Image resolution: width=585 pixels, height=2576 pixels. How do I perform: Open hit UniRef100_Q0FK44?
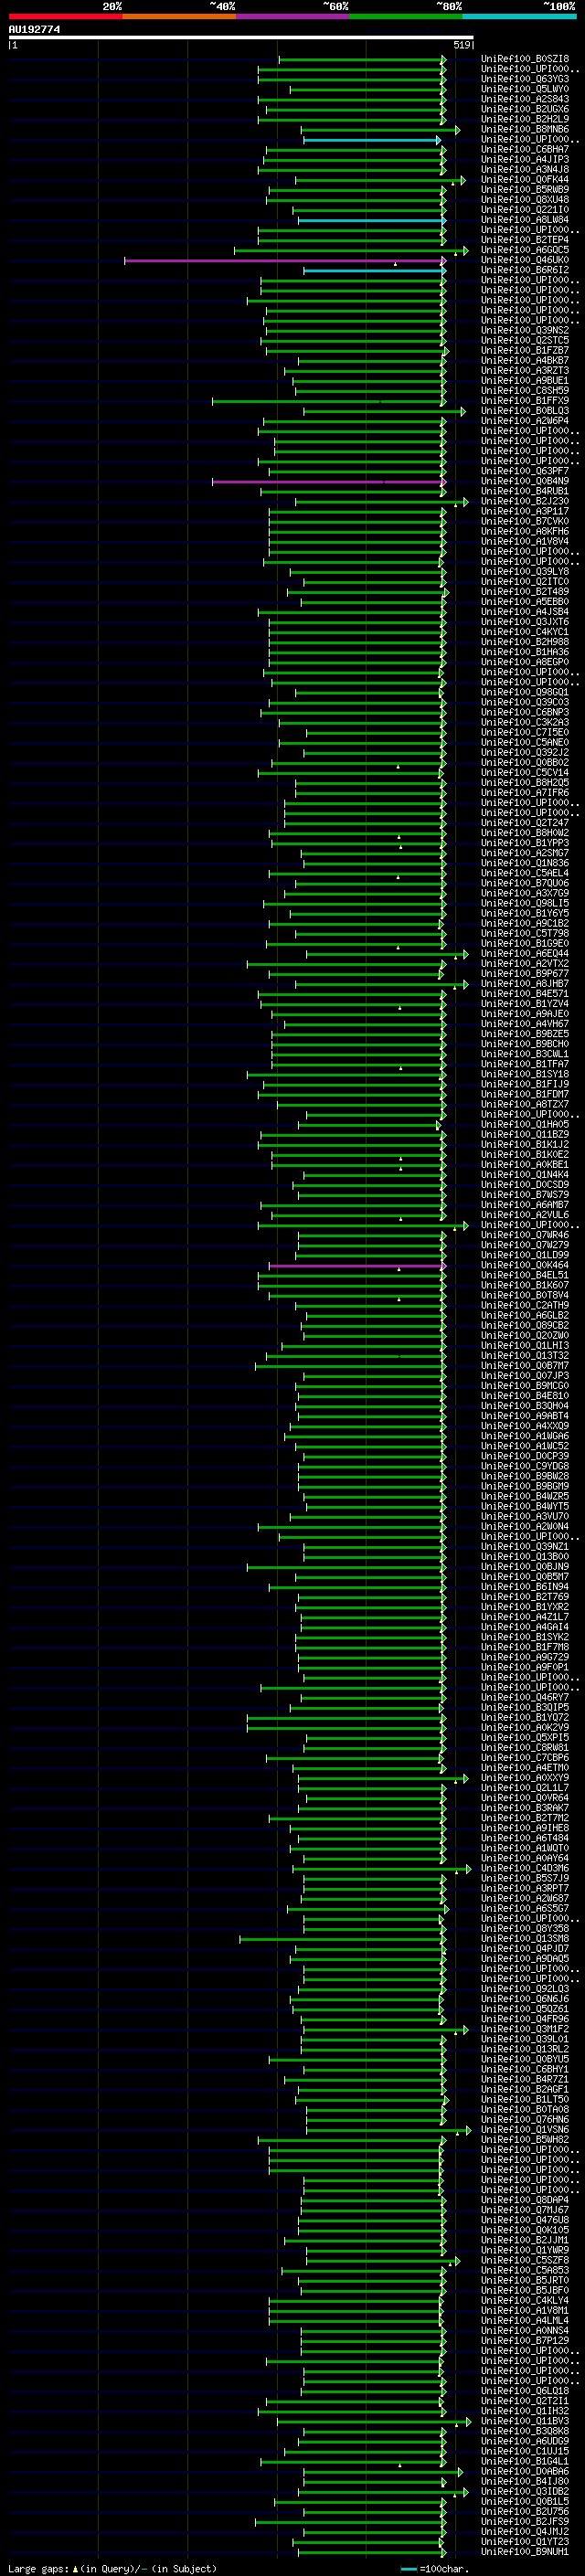click(x=525, y=179)
